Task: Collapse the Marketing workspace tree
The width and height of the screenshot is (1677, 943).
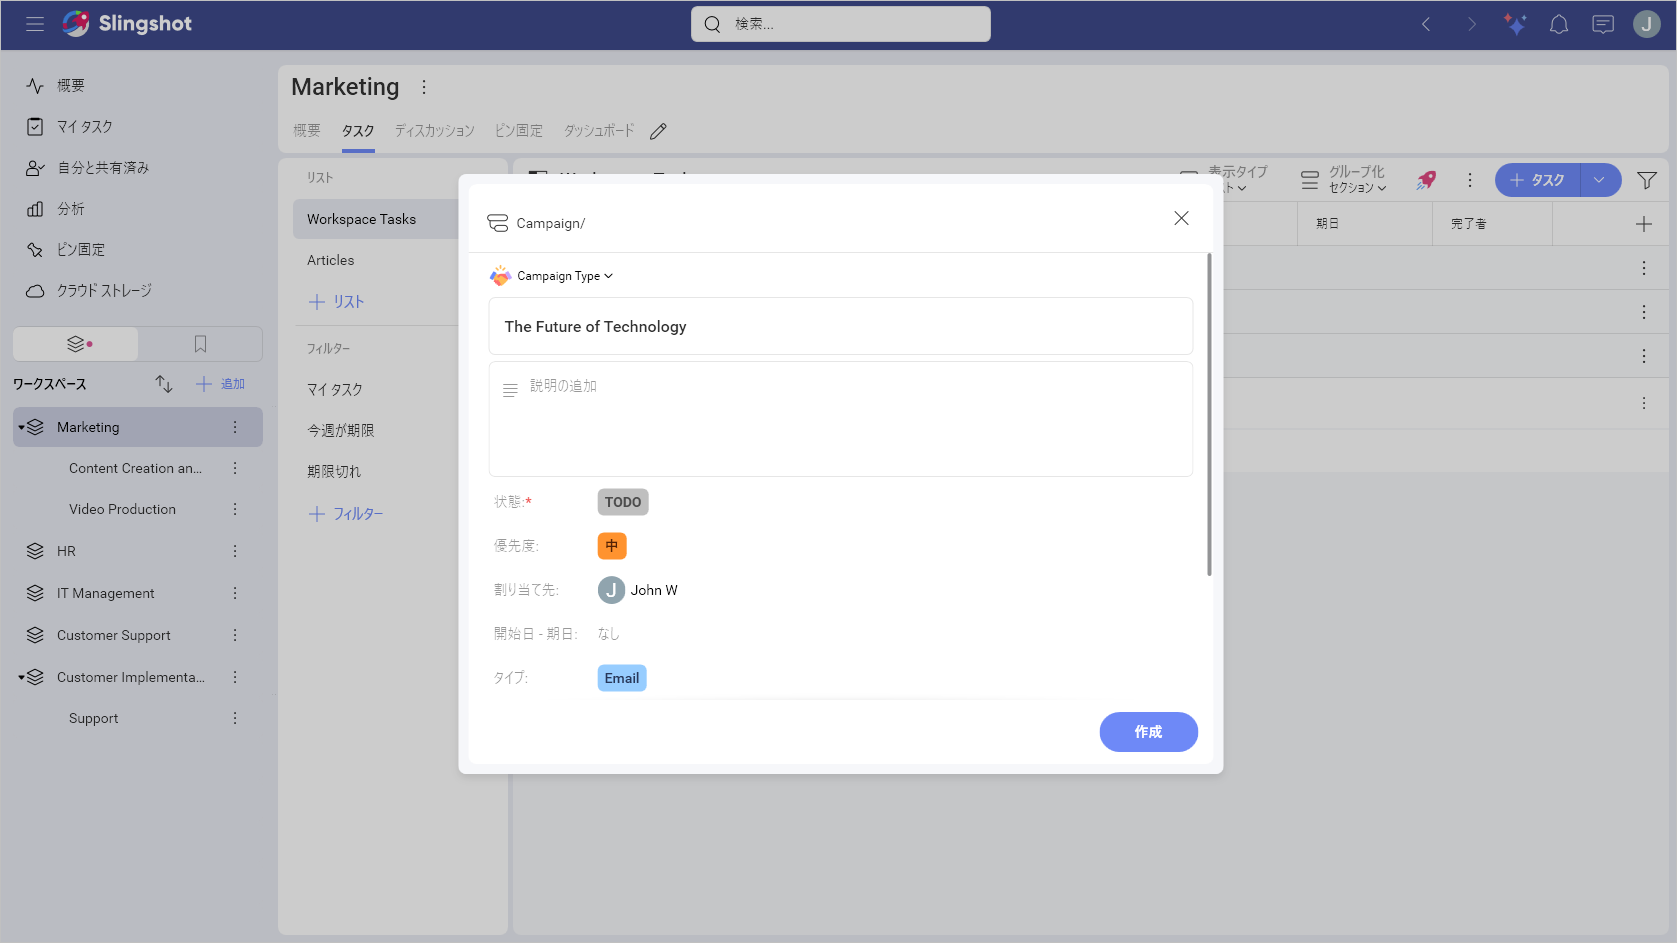Action: click(21, 428)
